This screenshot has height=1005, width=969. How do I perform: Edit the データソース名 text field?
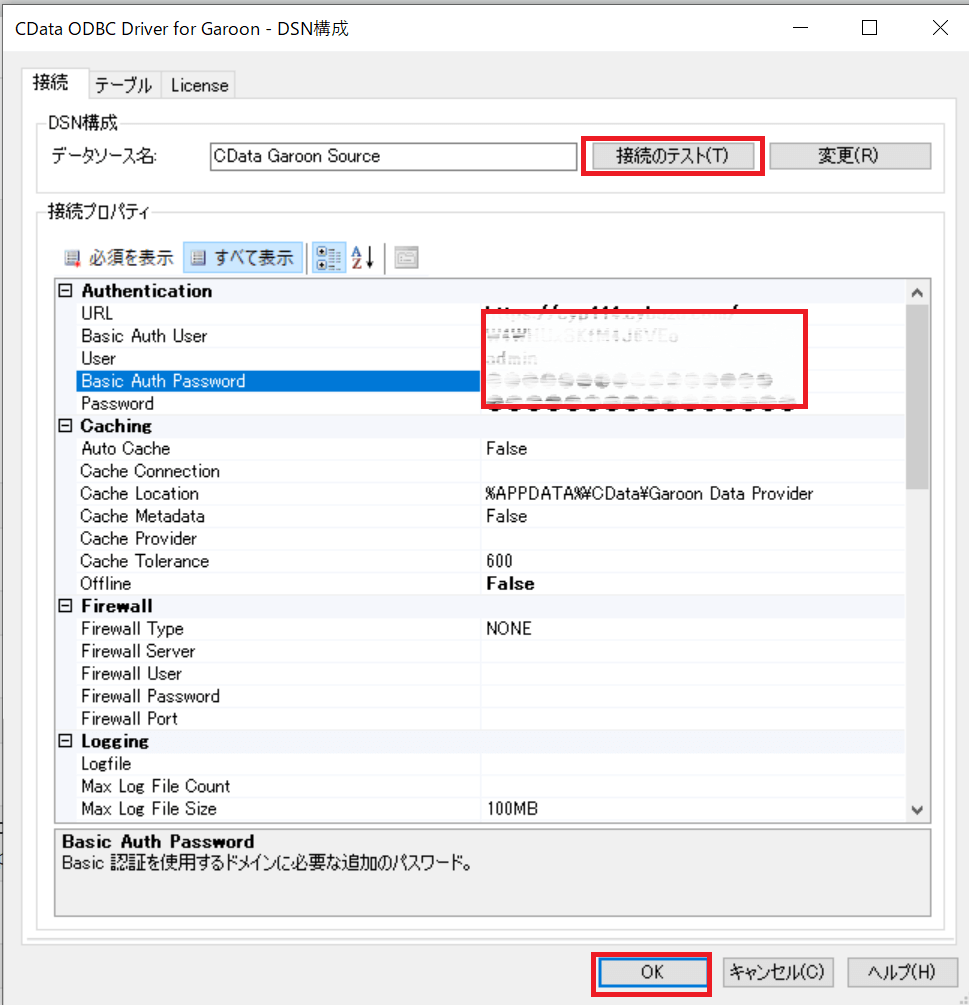393,156
